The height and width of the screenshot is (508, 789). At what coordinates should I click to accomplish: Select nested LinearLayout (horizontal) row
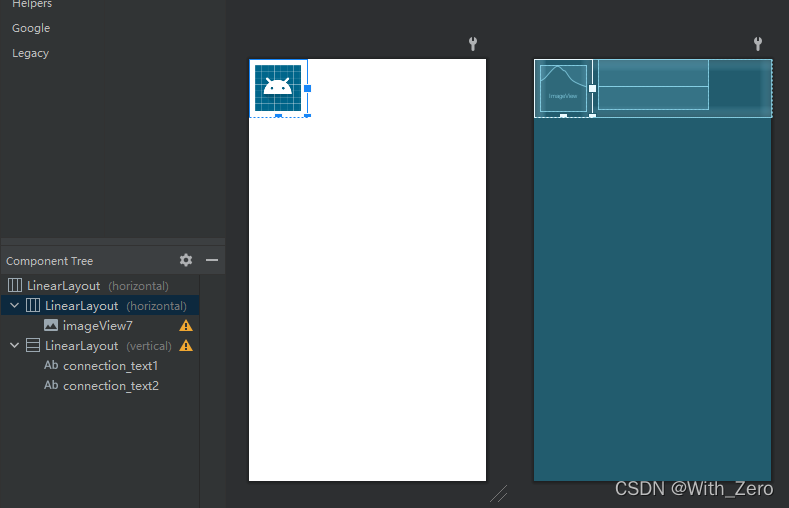(x=100, y=305)
